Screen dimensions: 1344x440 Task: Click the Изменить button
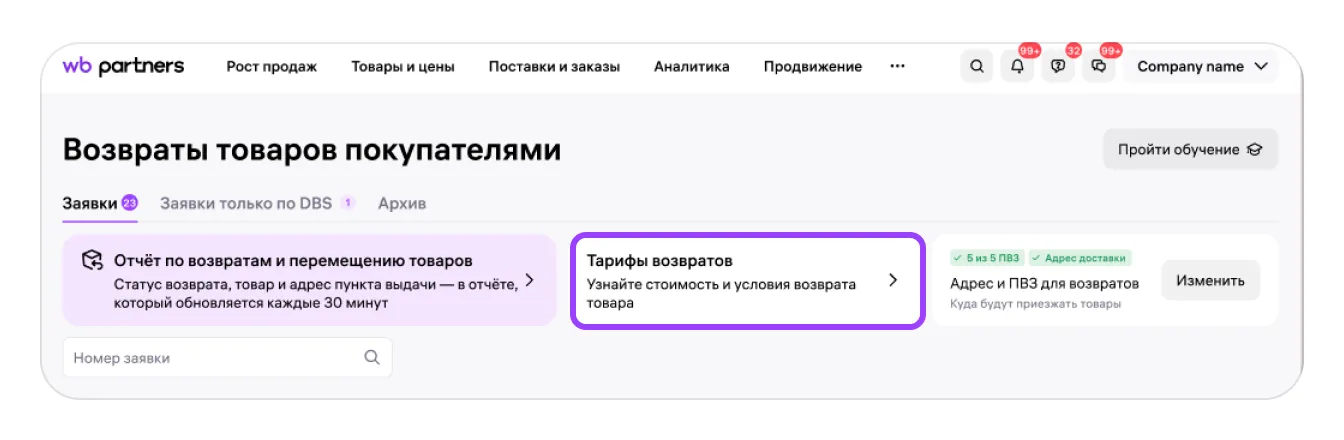1210,280
